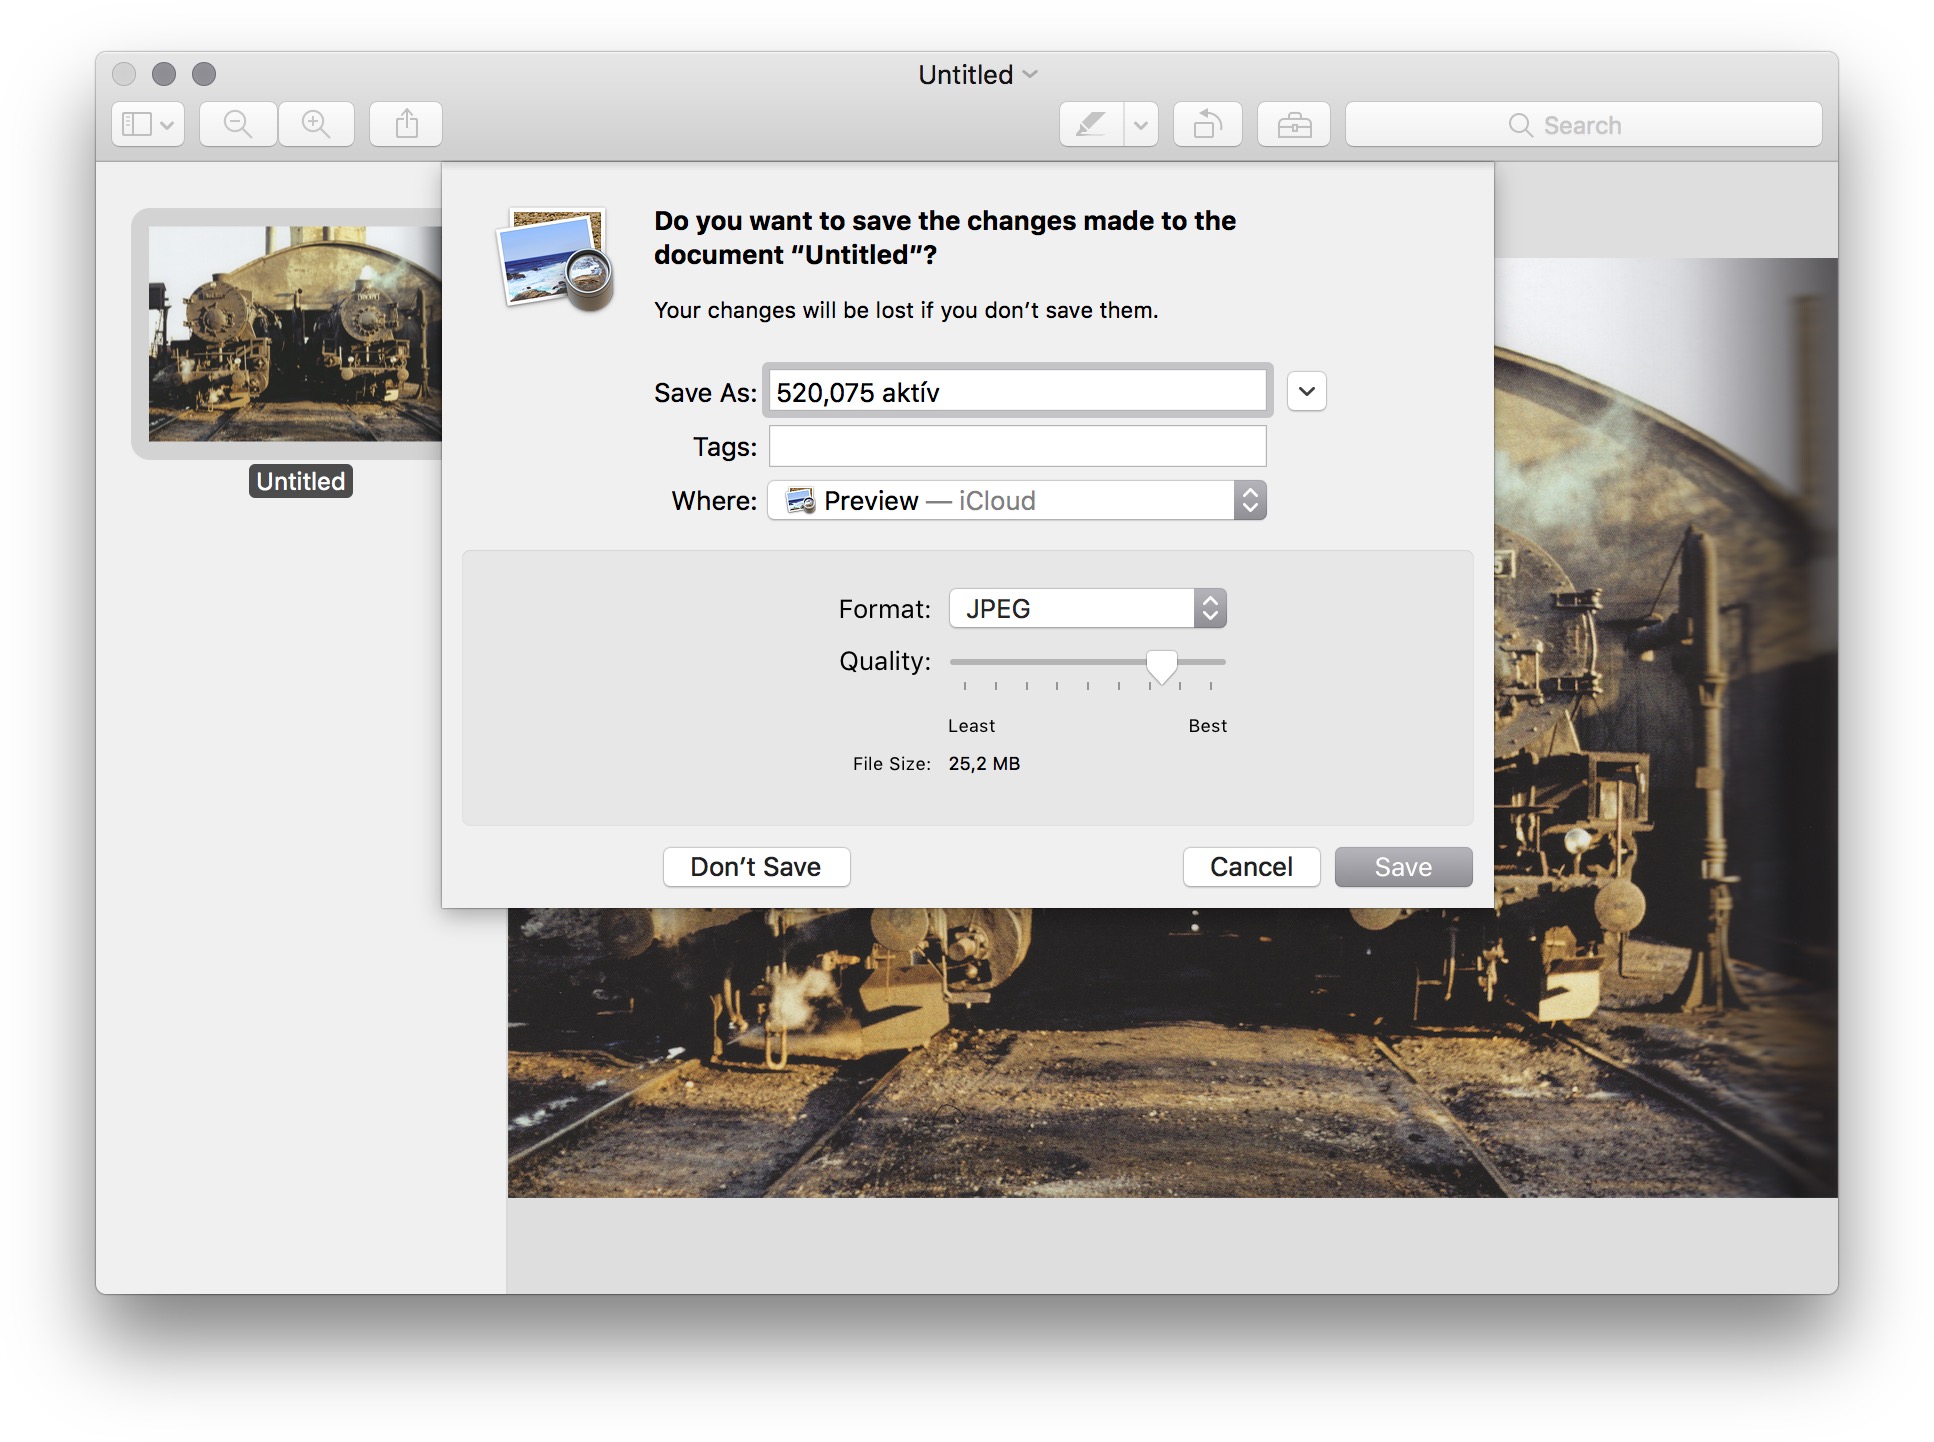The width and height of the screenshot is (1934, 1442).
Task: Click the Quality slider handle
Action: pyautogui.click(x=1161, y=666)
